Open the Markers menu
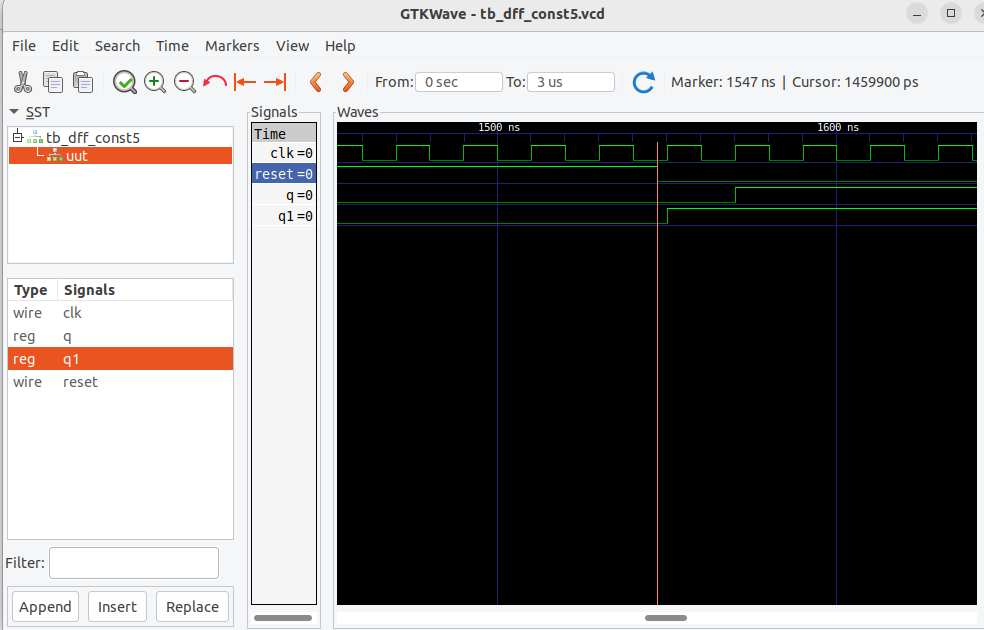Screen dimensions: 984x630 click(232, 45)
